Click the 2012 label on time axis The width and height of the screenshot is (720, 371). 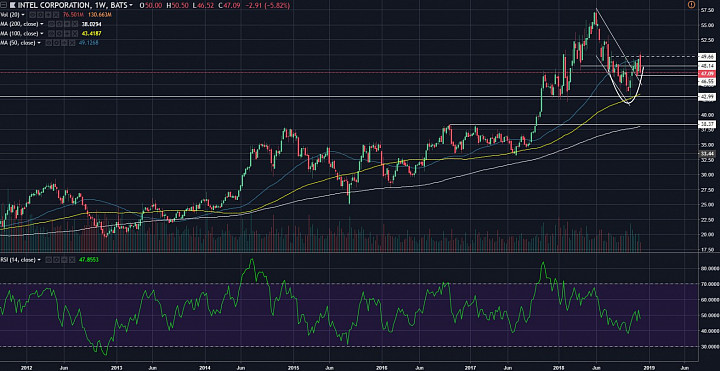(27, 367)
